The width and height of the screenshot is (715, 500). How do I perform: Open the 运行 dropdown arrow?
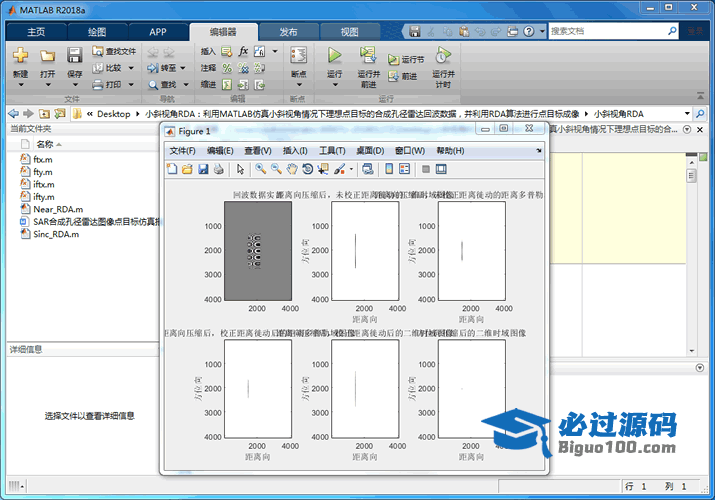pyautogui.click(x=335, y=85)
